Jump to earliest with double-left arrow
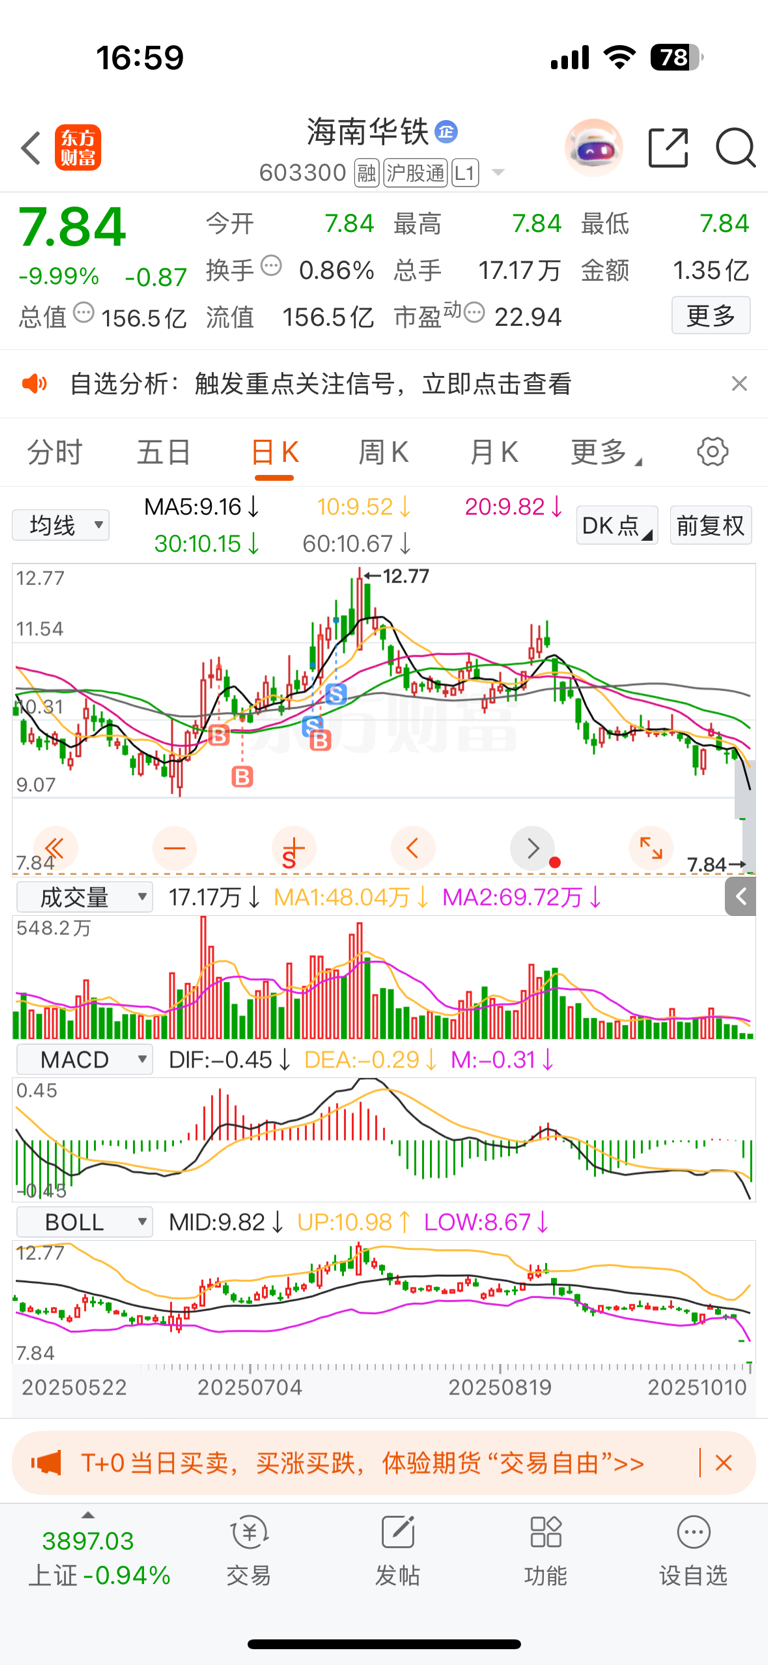769x1665 pixels. 55,849
